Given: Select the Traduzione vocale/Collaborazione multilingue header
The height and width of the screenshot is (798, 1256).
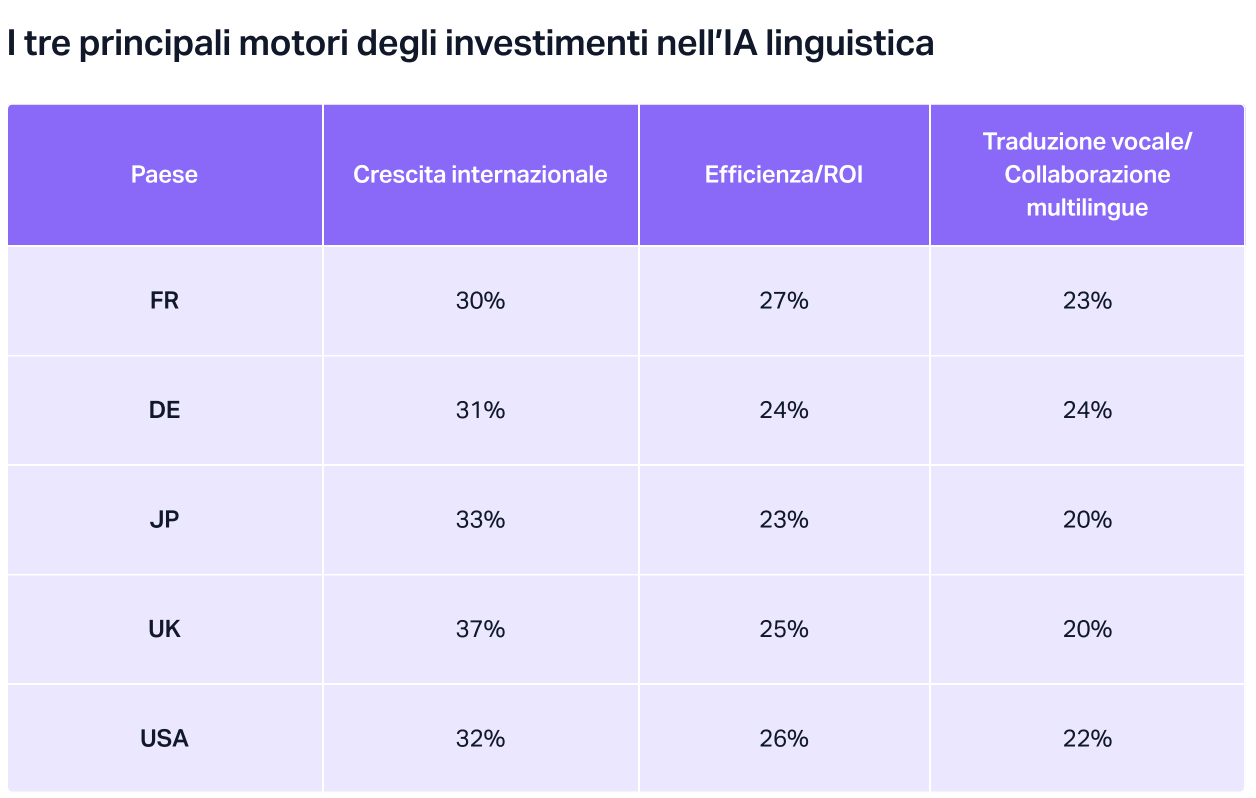Looking at the screenshot, I should 1087,175.
